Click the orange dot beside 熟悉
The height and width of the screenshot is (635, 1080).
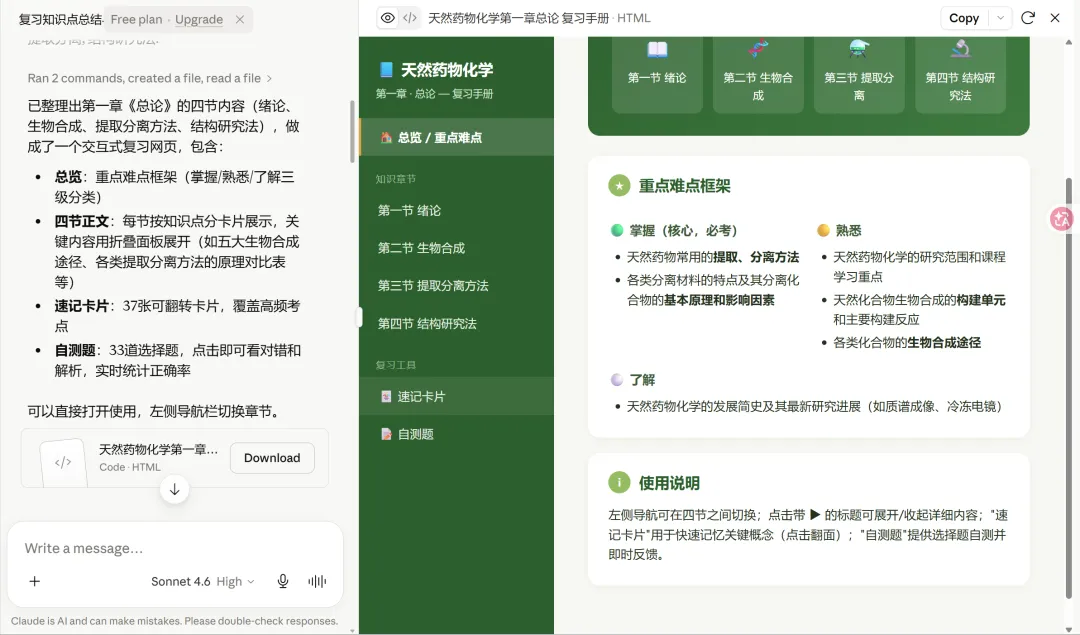tap(823, 230)
